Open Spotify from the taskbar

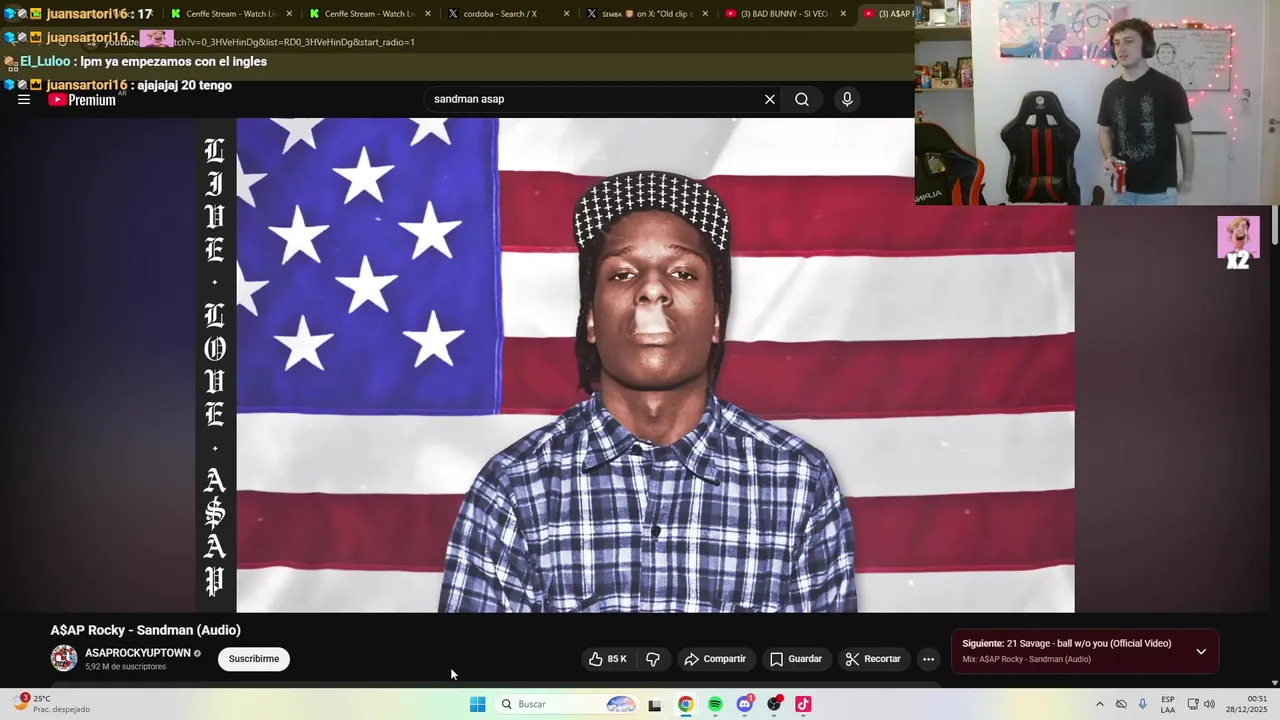[715, 705]
